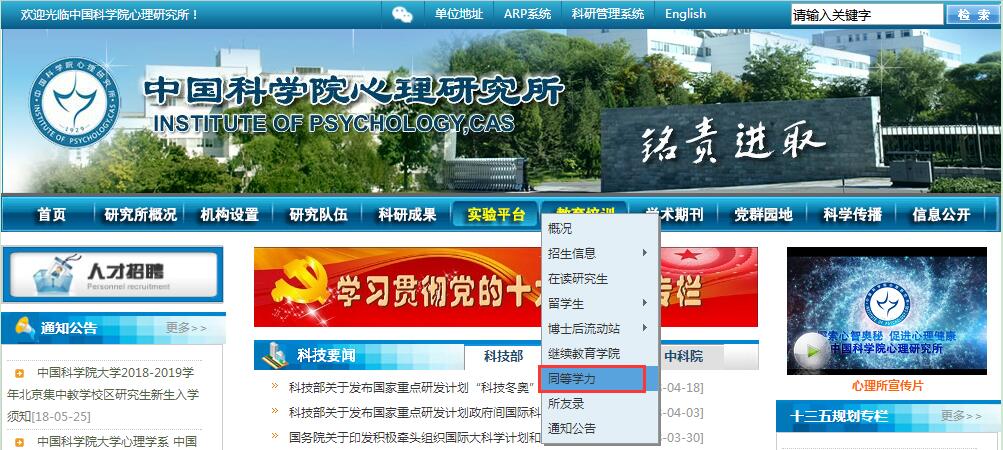Expand the 博士后流动站 submenu arrow
This screenshot has height=450, width=1003.
644,328
